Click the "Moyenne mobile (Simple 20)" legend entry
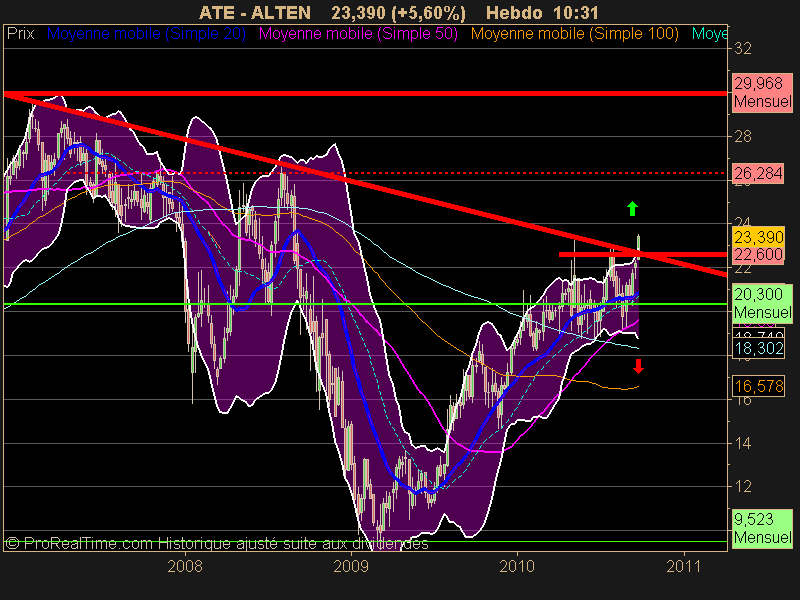The image size is (800, 600). (146, 34)
